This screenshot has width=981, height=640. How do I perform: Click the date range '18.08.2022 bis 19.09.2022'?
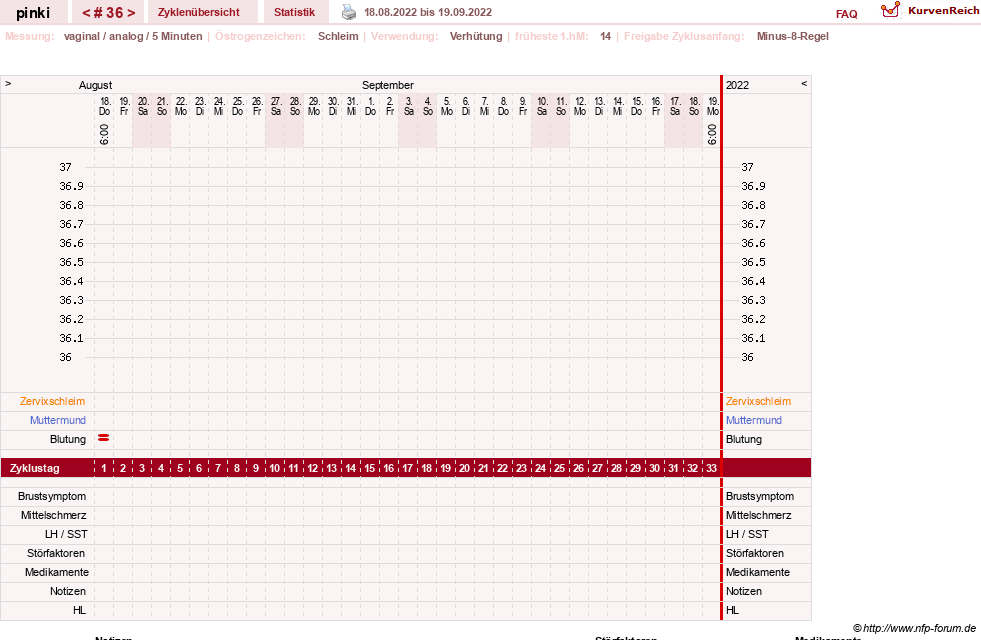pyautogui.click(x=428, y=12)
